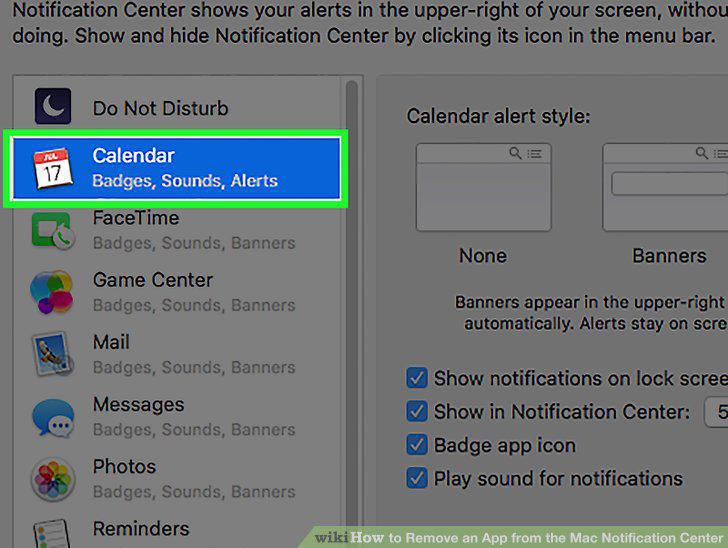Select the Do Not Disturb row label

coord(160,108)
